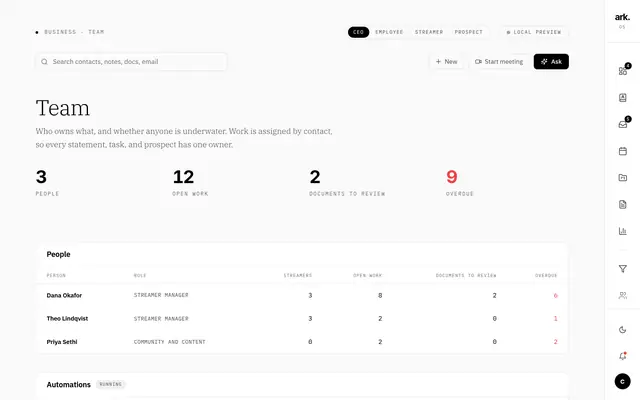The height and width of the screenshot is (400, 640).
Task: Open the contacts book icon in sidebar
Action: tap(622, 98)
